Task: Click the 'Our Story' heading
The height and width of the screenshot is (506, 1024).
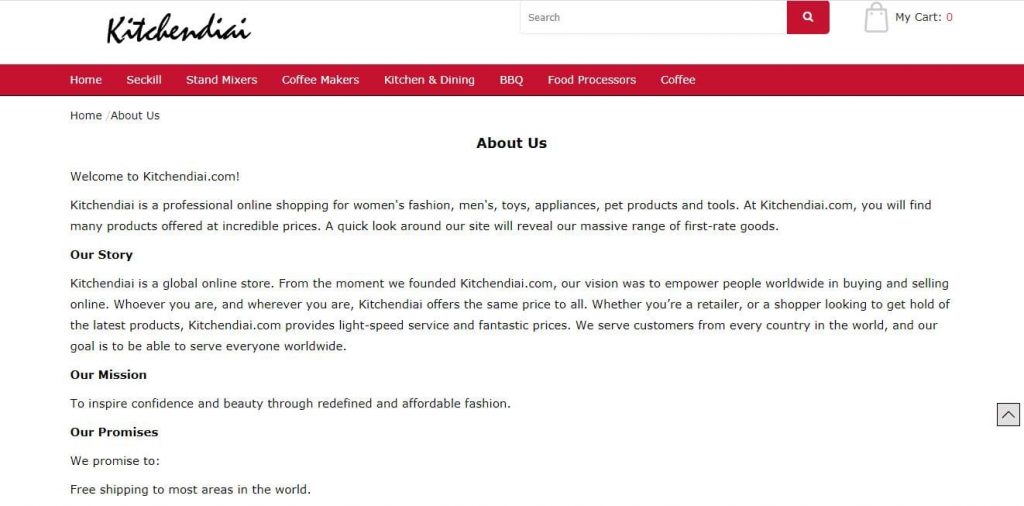Action: (101, 255)
